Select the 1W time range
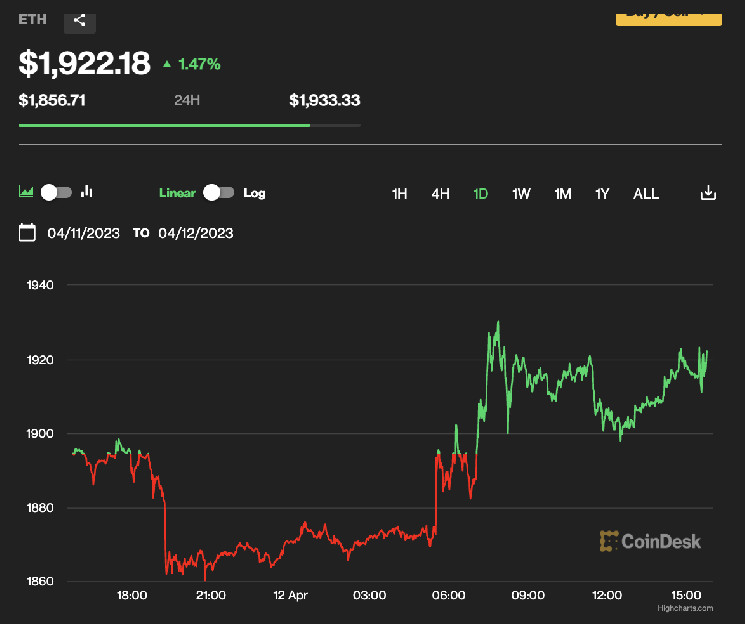Viewport: 745px width, 624px height. (521, 194)
